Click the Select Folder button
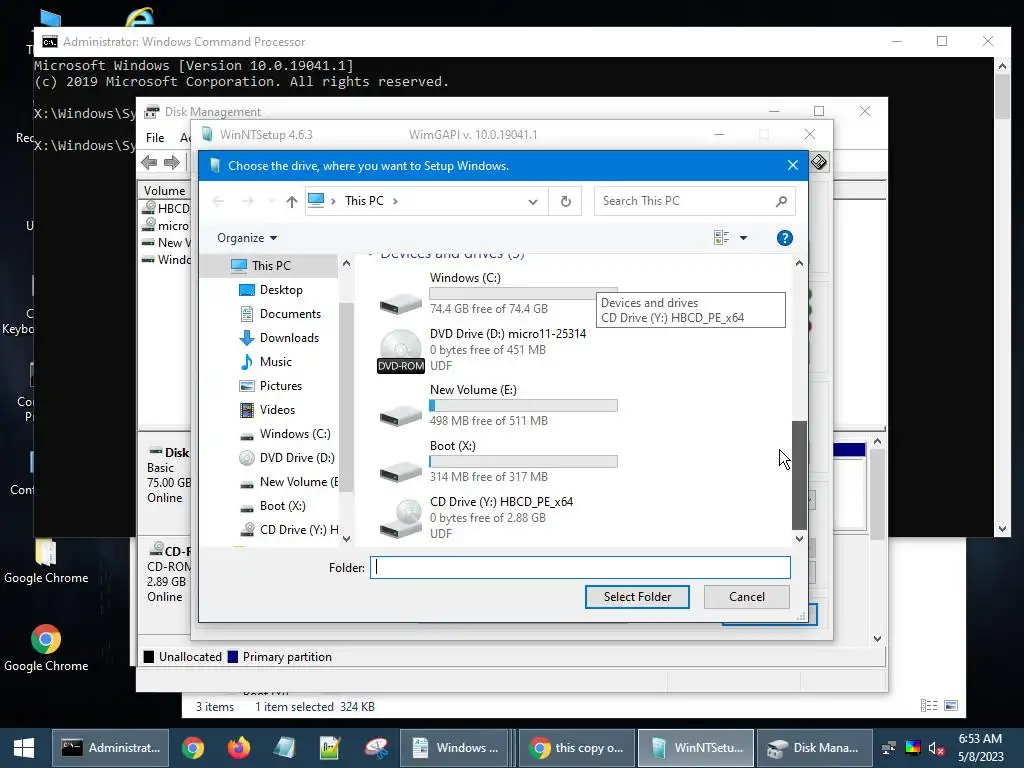The width and height of the screenshot is (1024, 768). click(637, 597)
